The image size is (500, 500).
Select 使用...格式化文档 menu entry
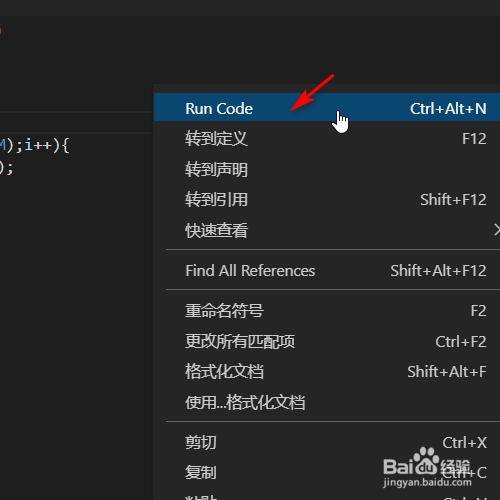tap(327, 402)
